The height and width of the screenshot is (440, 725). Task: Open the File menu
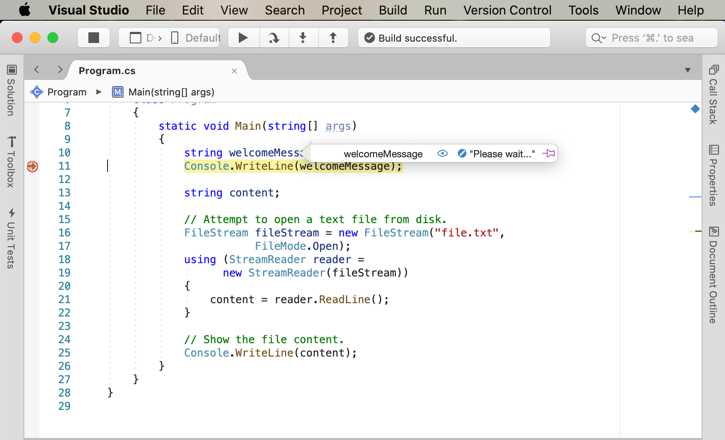coord(155,10)
